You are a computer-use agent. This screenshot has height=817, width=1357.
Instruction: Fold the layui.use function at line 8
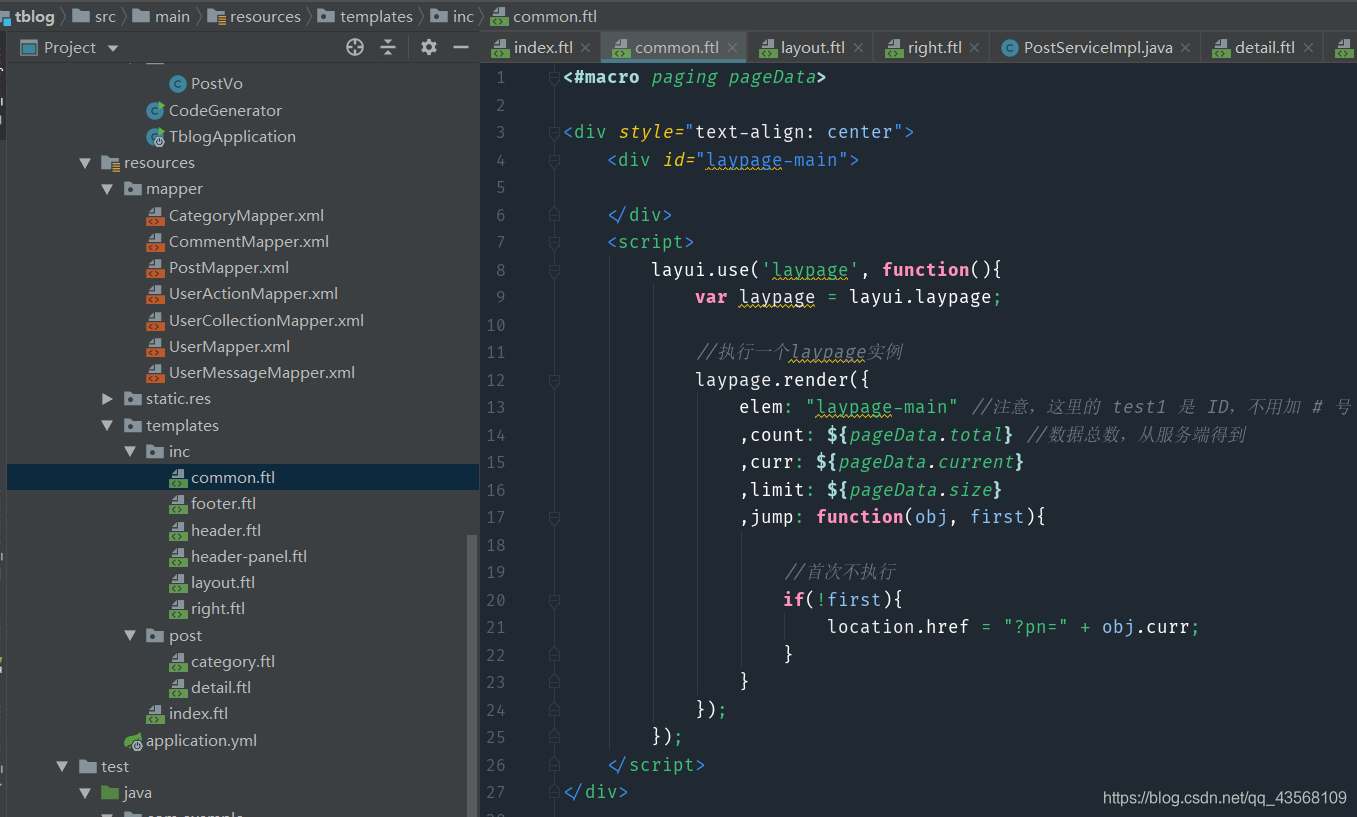553,270
